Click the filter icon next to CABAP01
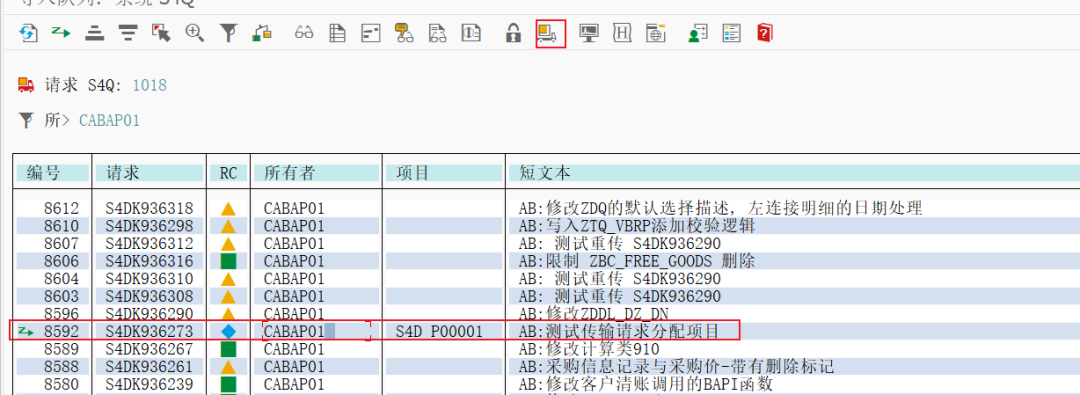Image resolution: width=1080 pixels, height=395 pixels. point(26,121)
